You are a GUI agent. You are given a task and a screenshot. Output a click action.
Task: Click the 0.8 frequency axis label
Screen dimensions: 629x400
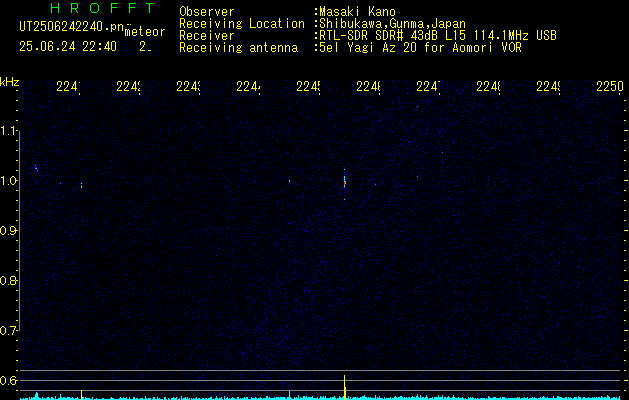[x=9, y=280]
